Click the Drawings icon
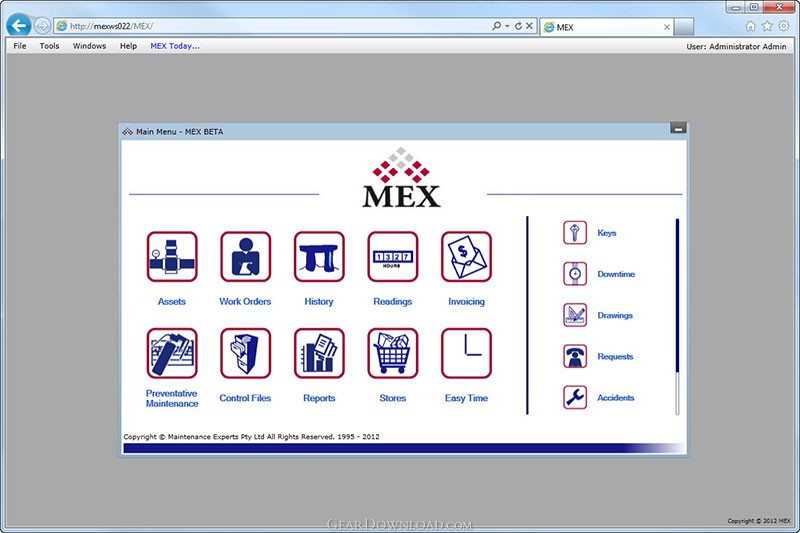 tap(575, 315)
